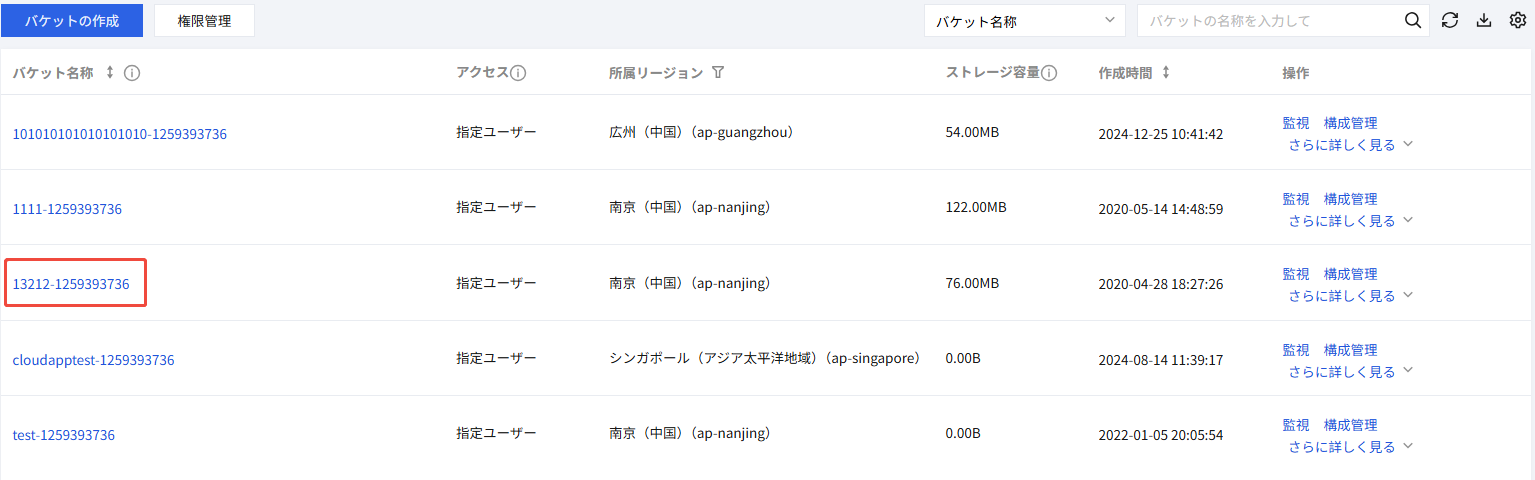Open the table settings gear icon

pyautogui.click(x=1517, y=21)
